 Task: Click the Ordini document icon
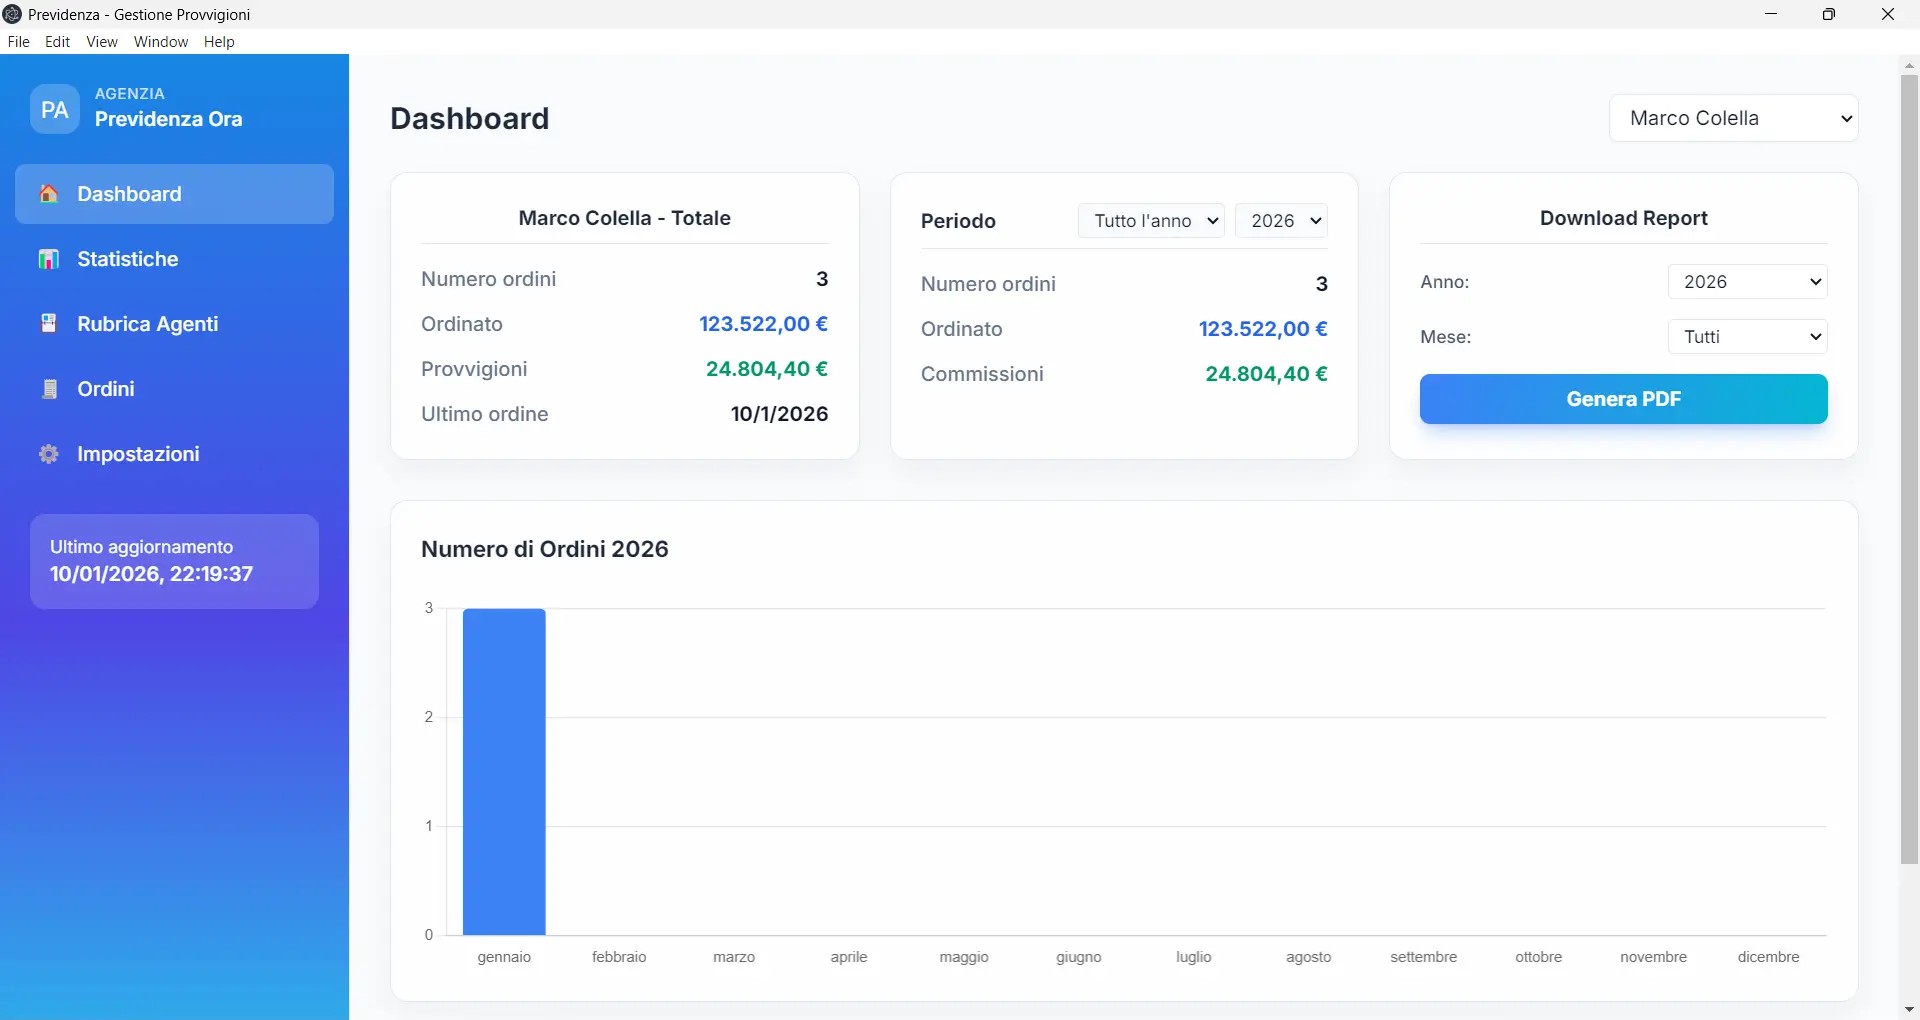tap(49, 389)
